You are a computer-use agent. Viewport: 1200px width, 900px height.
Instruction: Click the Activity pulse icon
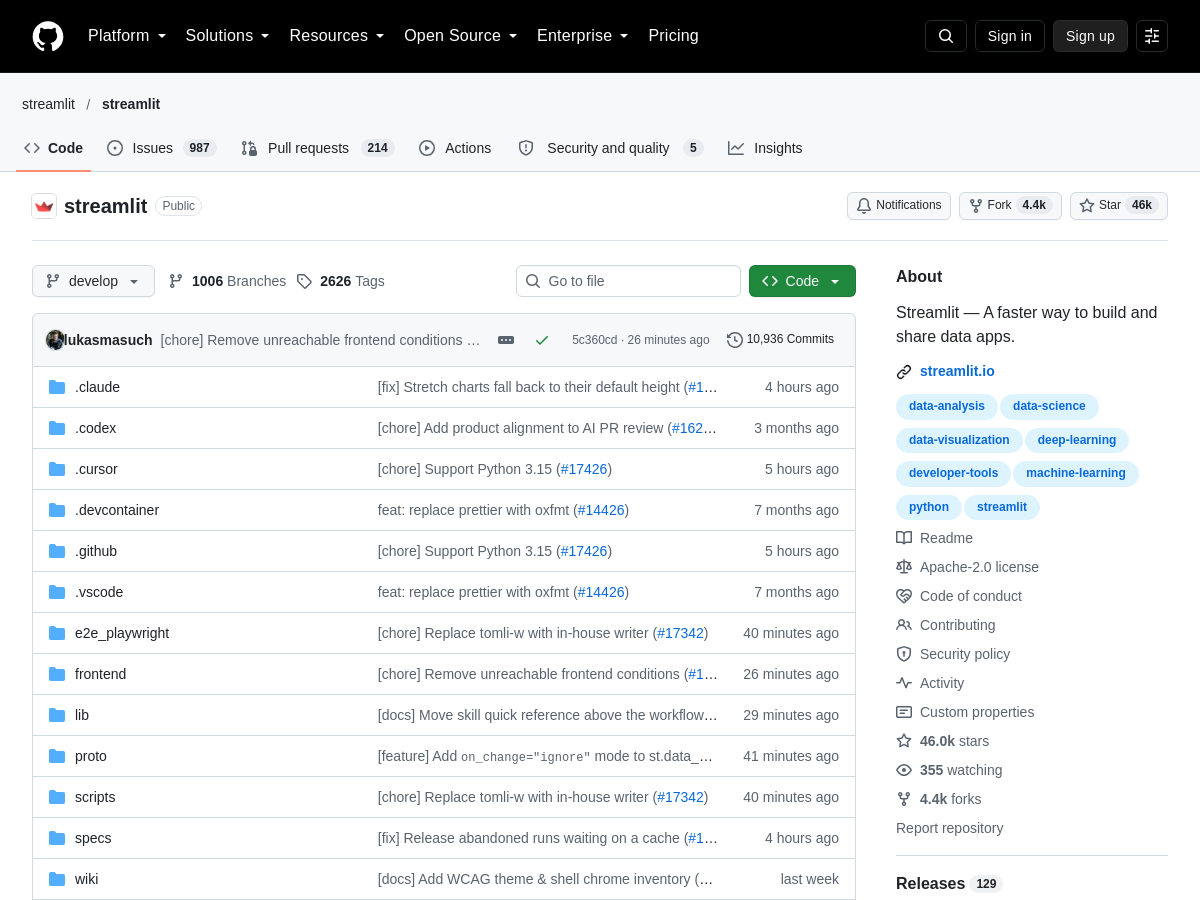click(904, 683)
